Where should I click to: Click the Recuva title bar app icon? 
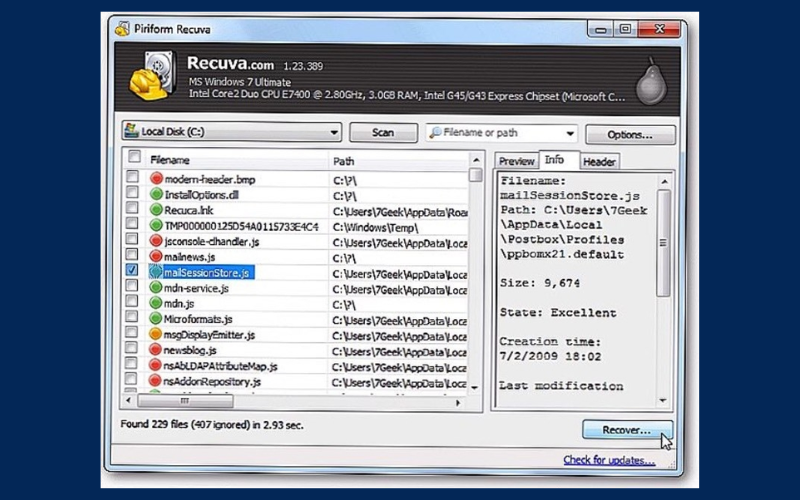pyautogui.click(x=122, y=29)
